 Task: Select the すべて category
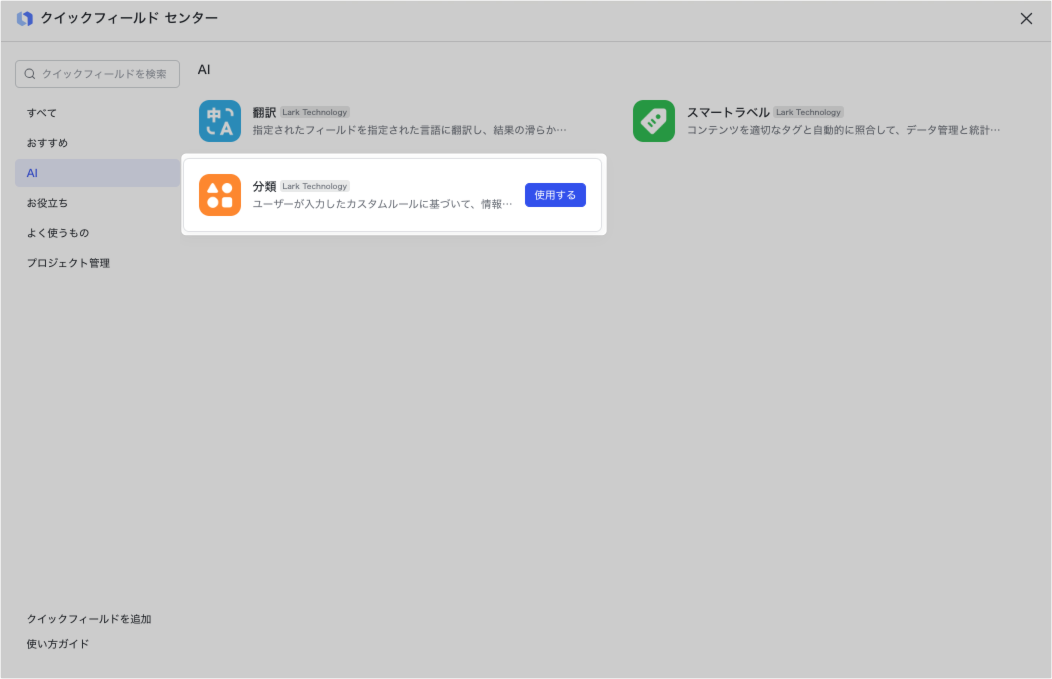pyautogui.click(x=42, y=113)
